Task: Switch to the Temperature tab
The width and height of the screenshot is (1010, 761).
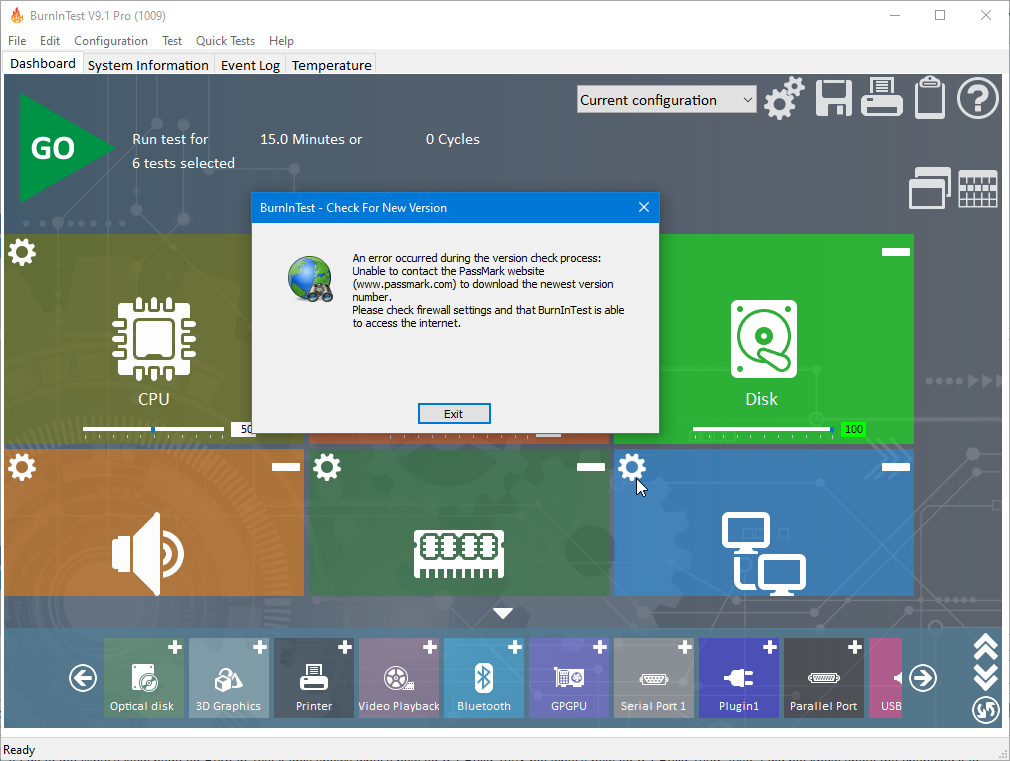Action: tap(332, 65)
